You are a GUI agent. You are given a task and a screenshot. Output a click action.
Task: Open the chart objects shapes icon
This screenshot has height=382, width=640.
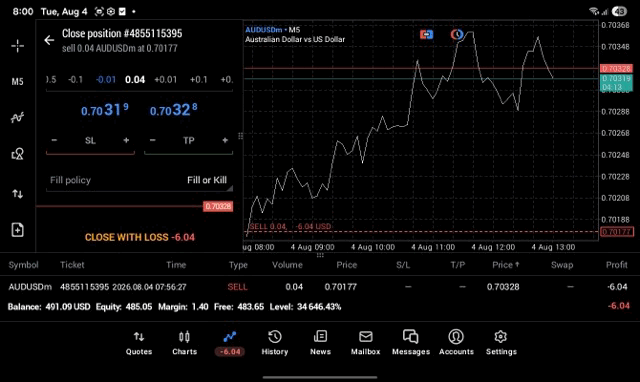point(18,154)
